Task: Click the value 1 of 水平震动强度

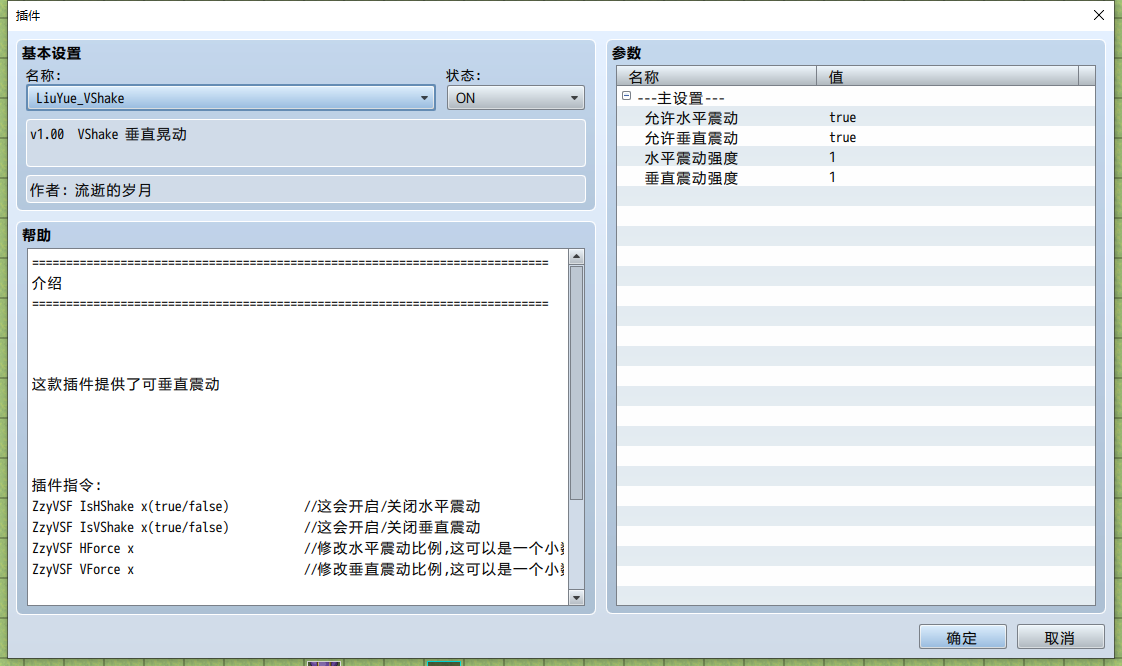Action: 832,157
